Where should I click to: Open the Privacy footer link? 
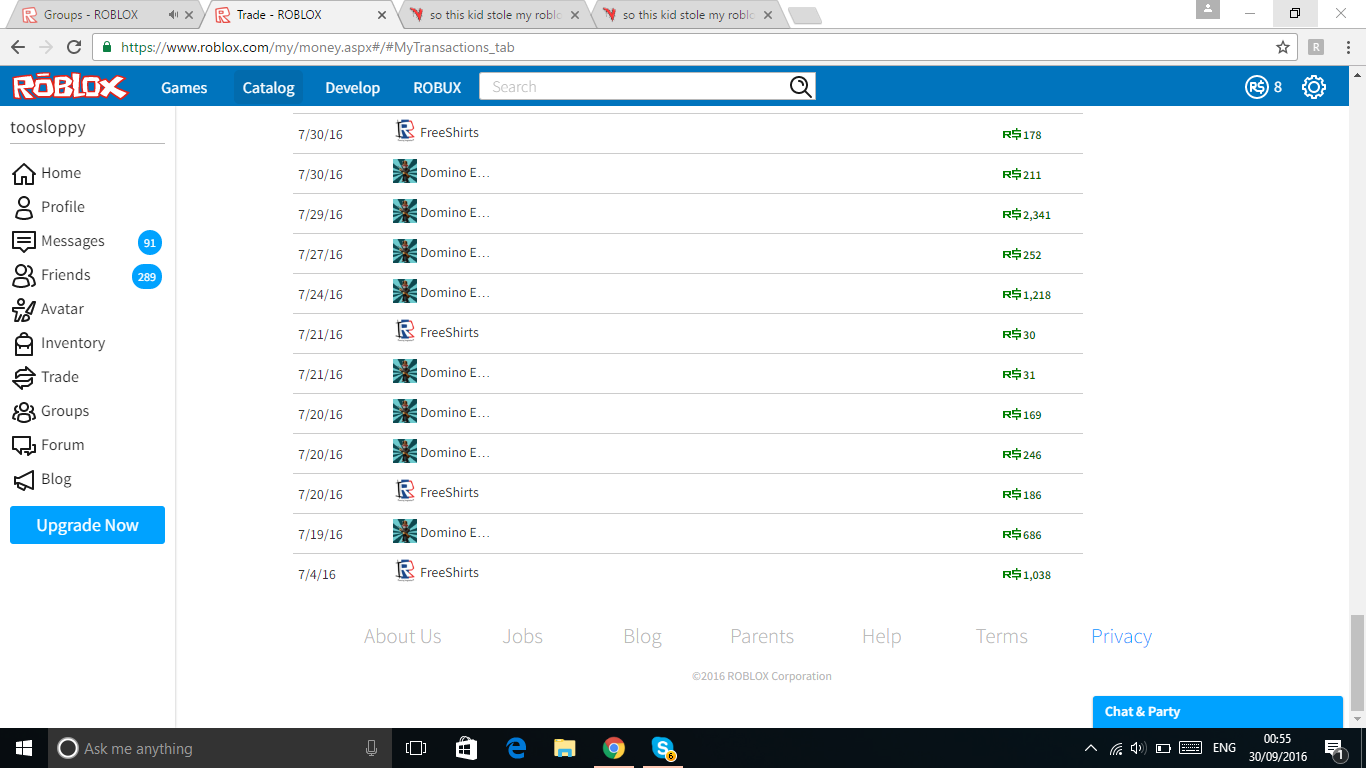[x=1122, y=636]
